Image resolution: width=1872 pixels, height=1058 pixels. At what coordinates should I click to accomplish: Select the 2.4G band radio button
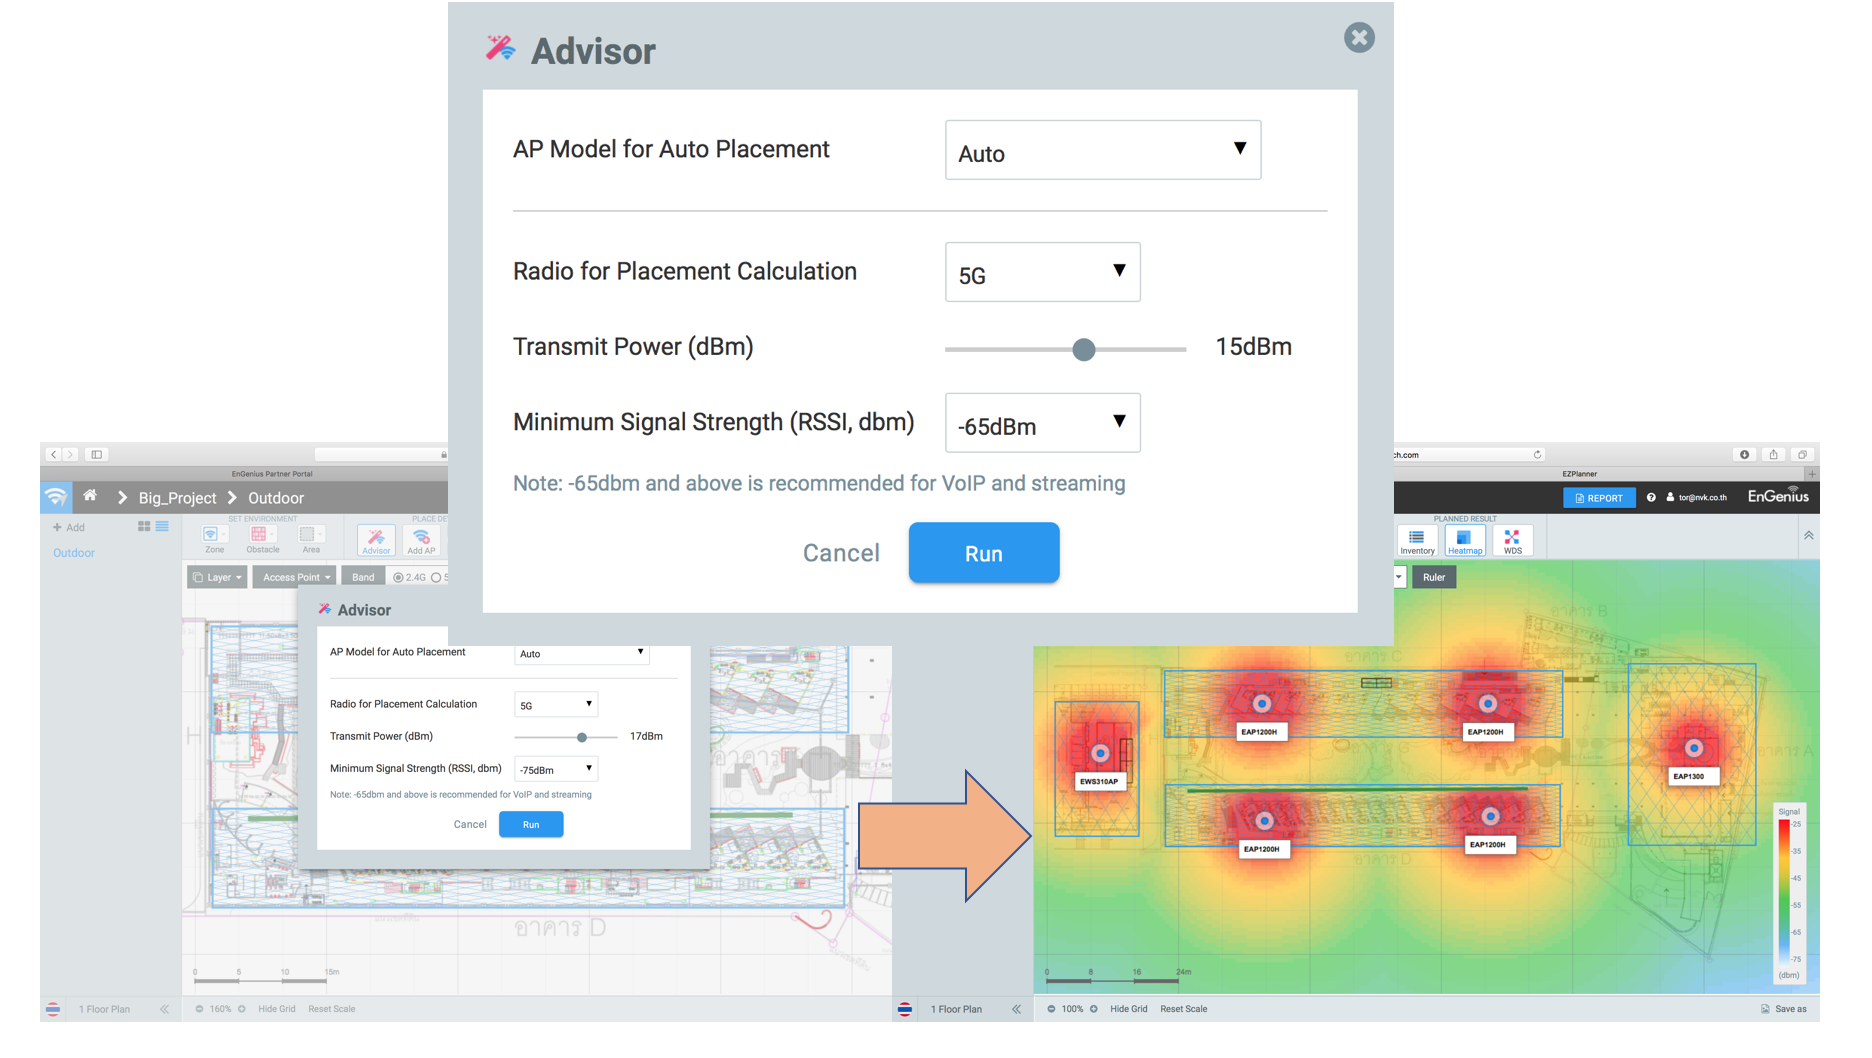398,577
